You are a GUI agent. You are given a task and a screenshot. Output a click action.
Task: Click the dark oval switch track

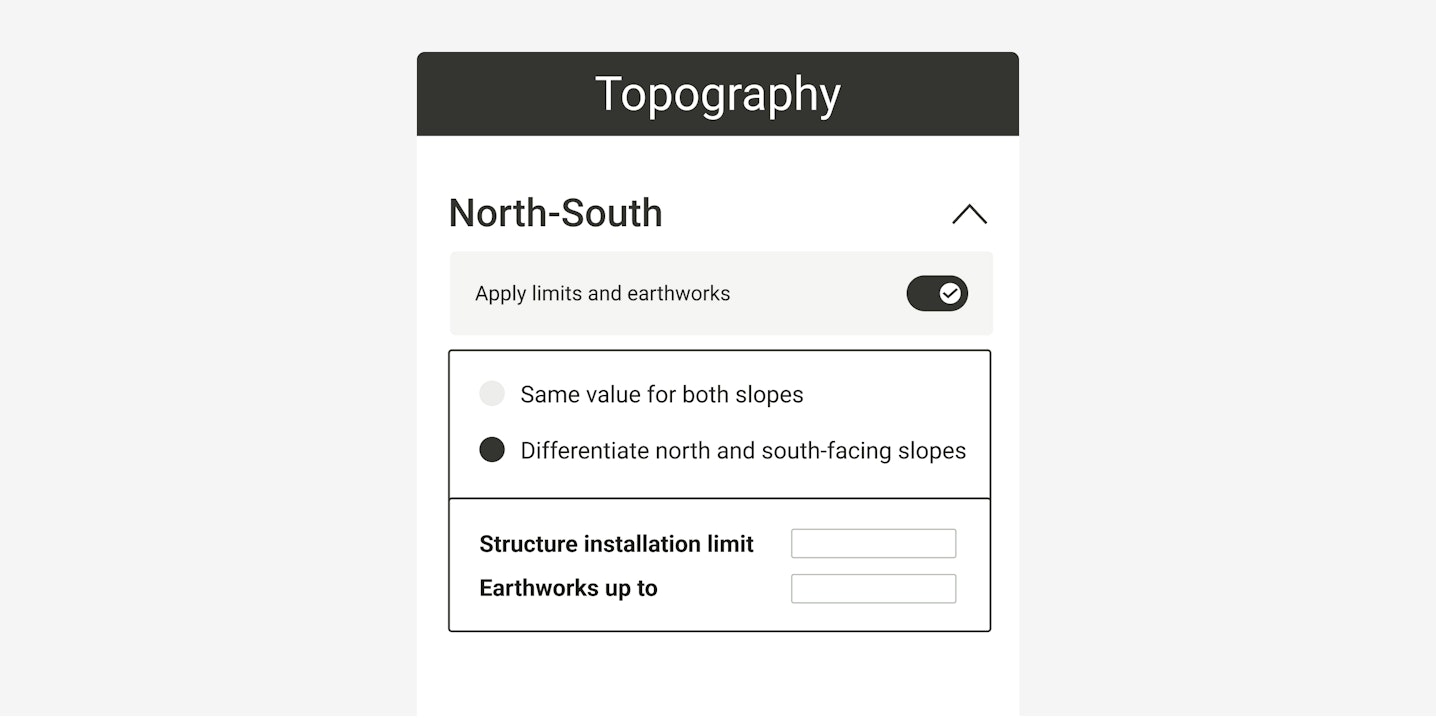coord(923,293)
